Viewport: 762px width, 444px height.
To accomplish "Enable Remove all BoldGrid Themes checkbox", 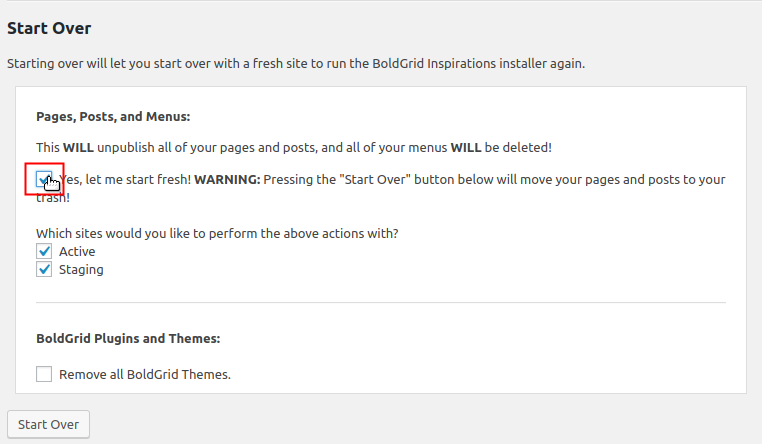I will pyautogui.click(x=44, y=375).
